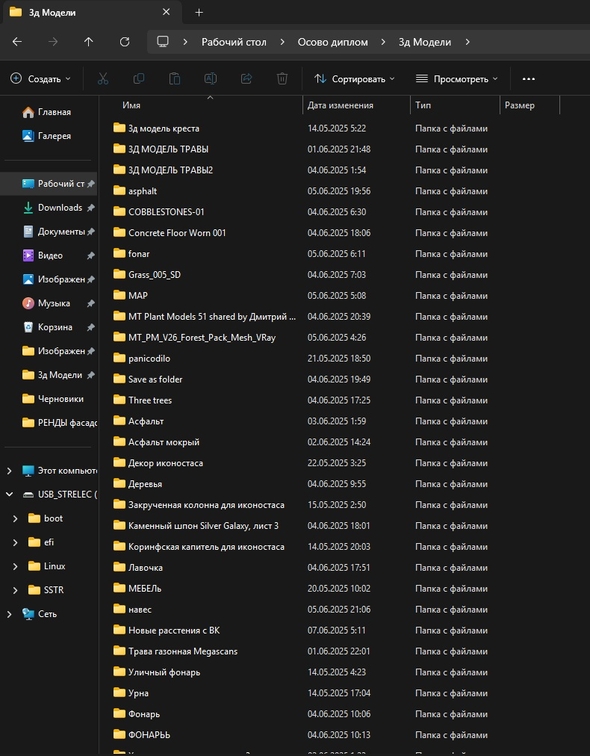Navigate back with the left arrow
Viewport: 590px width, 756px height.
[17, 42]
